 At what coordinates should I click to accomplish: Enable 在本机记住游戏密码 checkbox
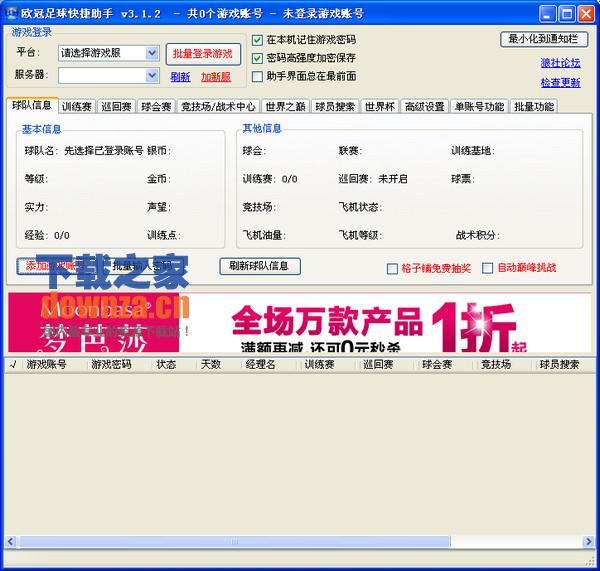click(x=258, y=40)
